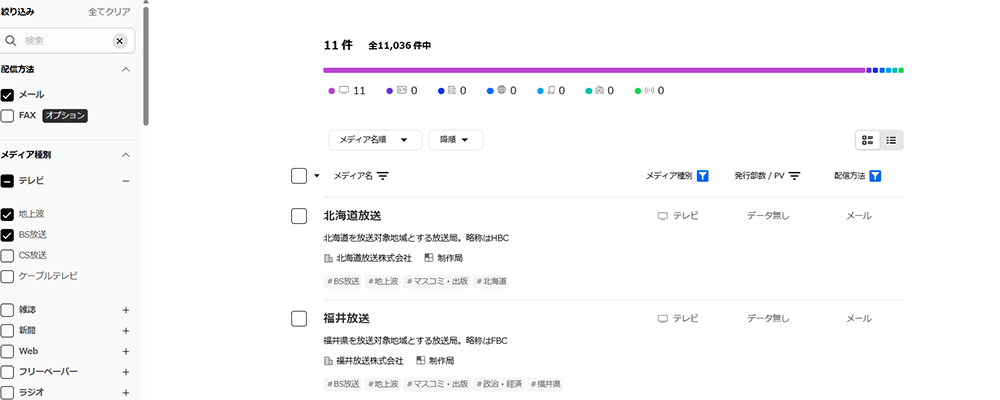
Task: Check the CS放送 checkbox
Action: (8, 255)
